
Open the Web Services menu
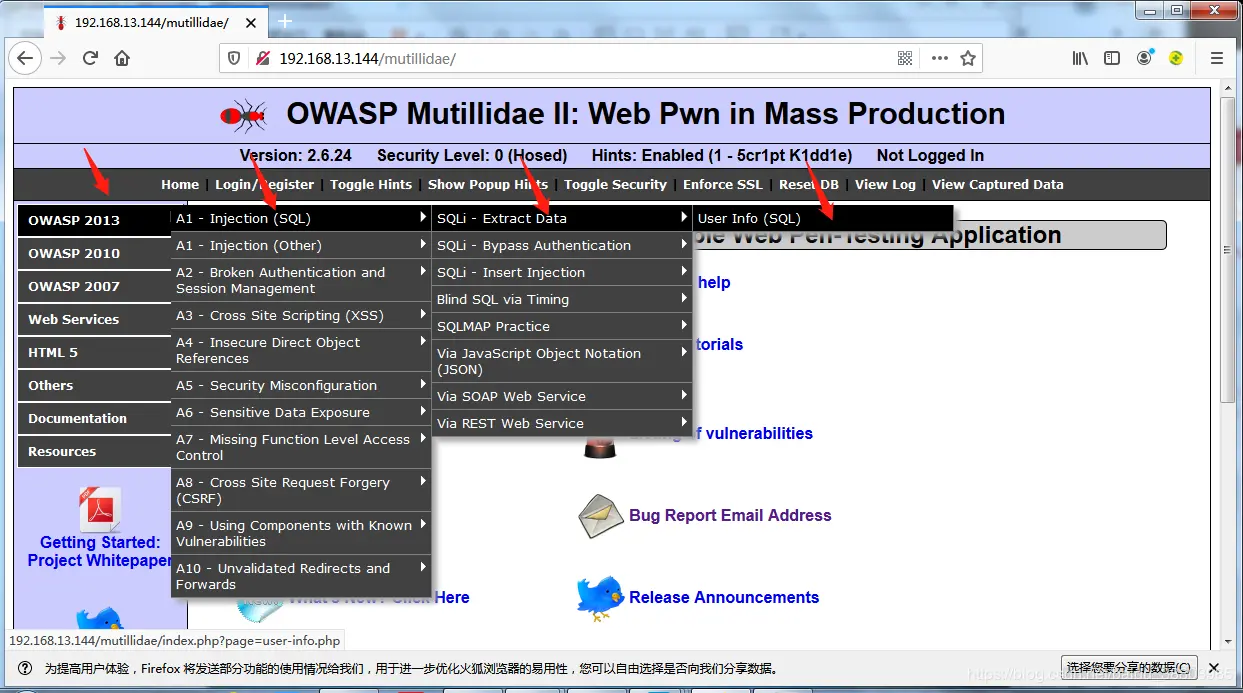point(94,319)
